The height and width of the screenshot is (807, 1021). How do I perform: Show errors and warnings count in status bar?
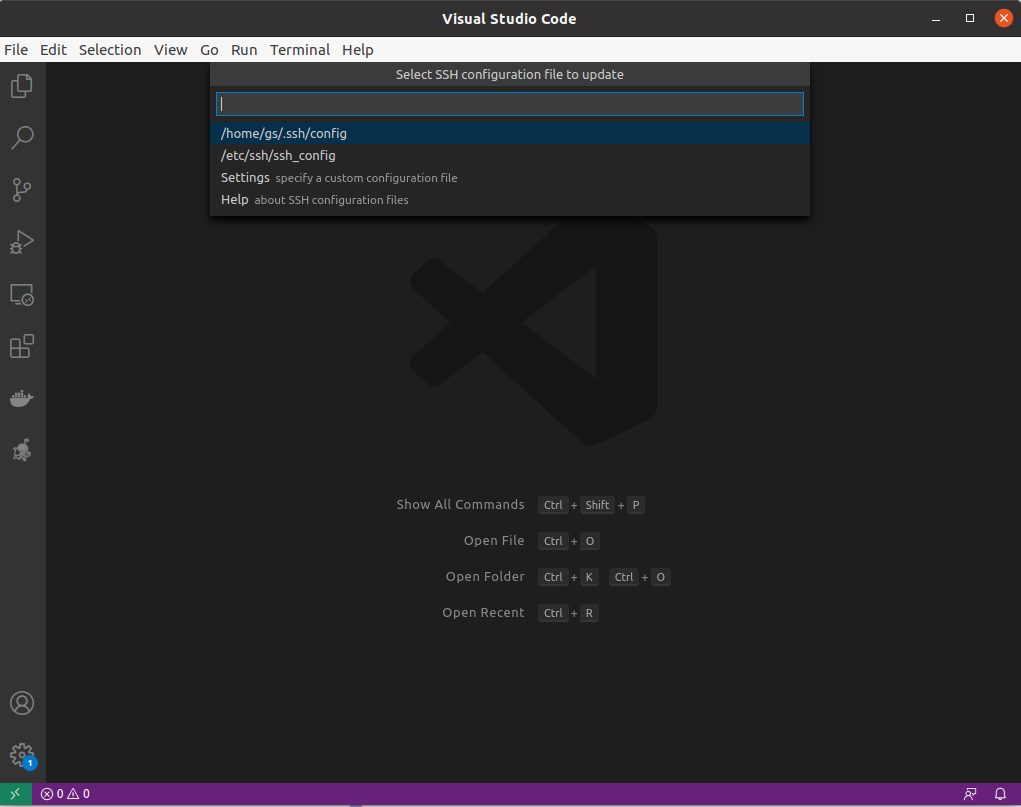pos(65,794)
